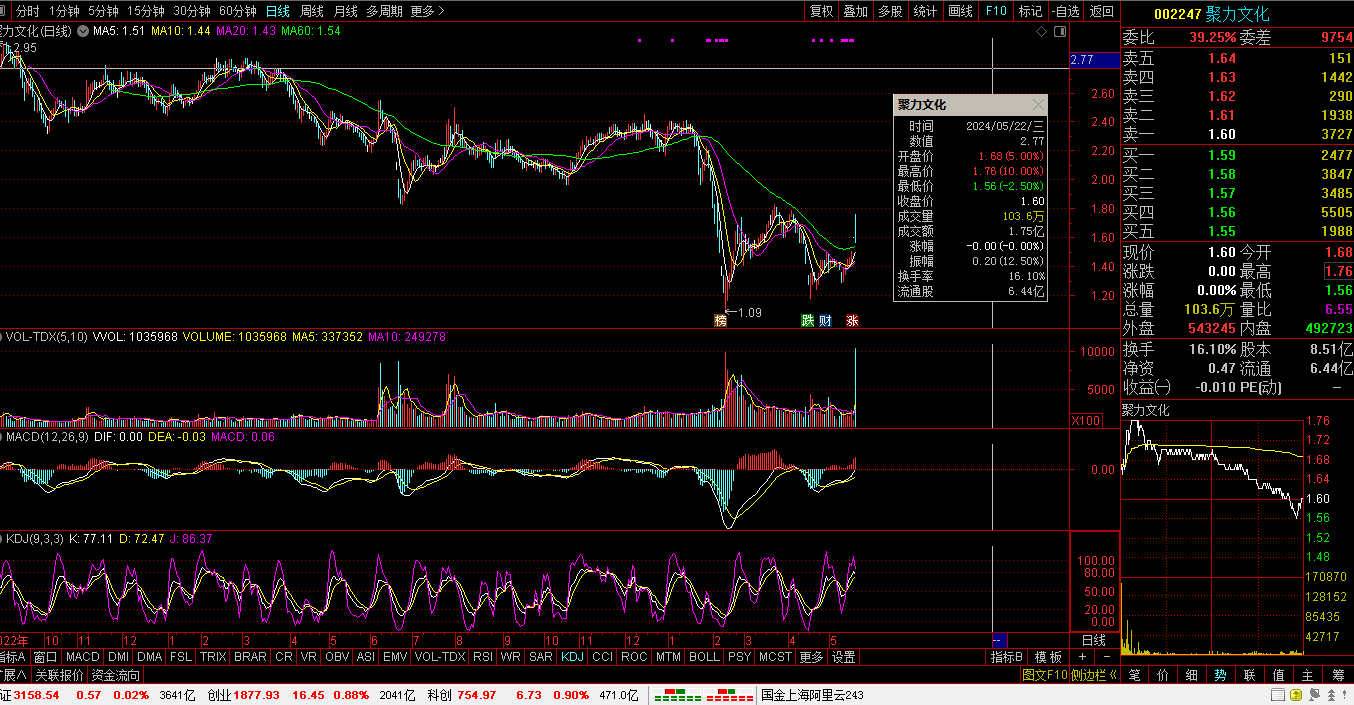Open the 关联报价 tab
1354x705 pixels.
pyautogui.click(x=60, y=675)
